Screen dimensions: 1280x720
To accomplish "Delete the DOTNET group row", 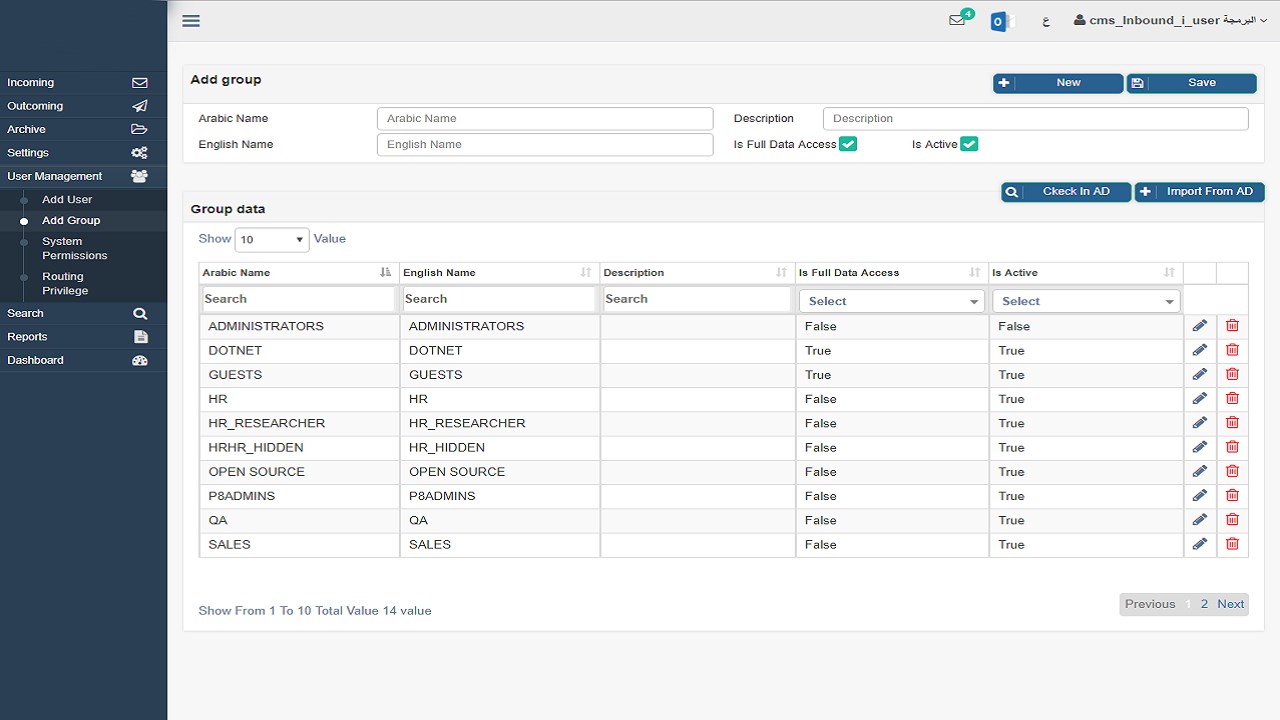I will pyautogui.click(x=1232, y=350).
